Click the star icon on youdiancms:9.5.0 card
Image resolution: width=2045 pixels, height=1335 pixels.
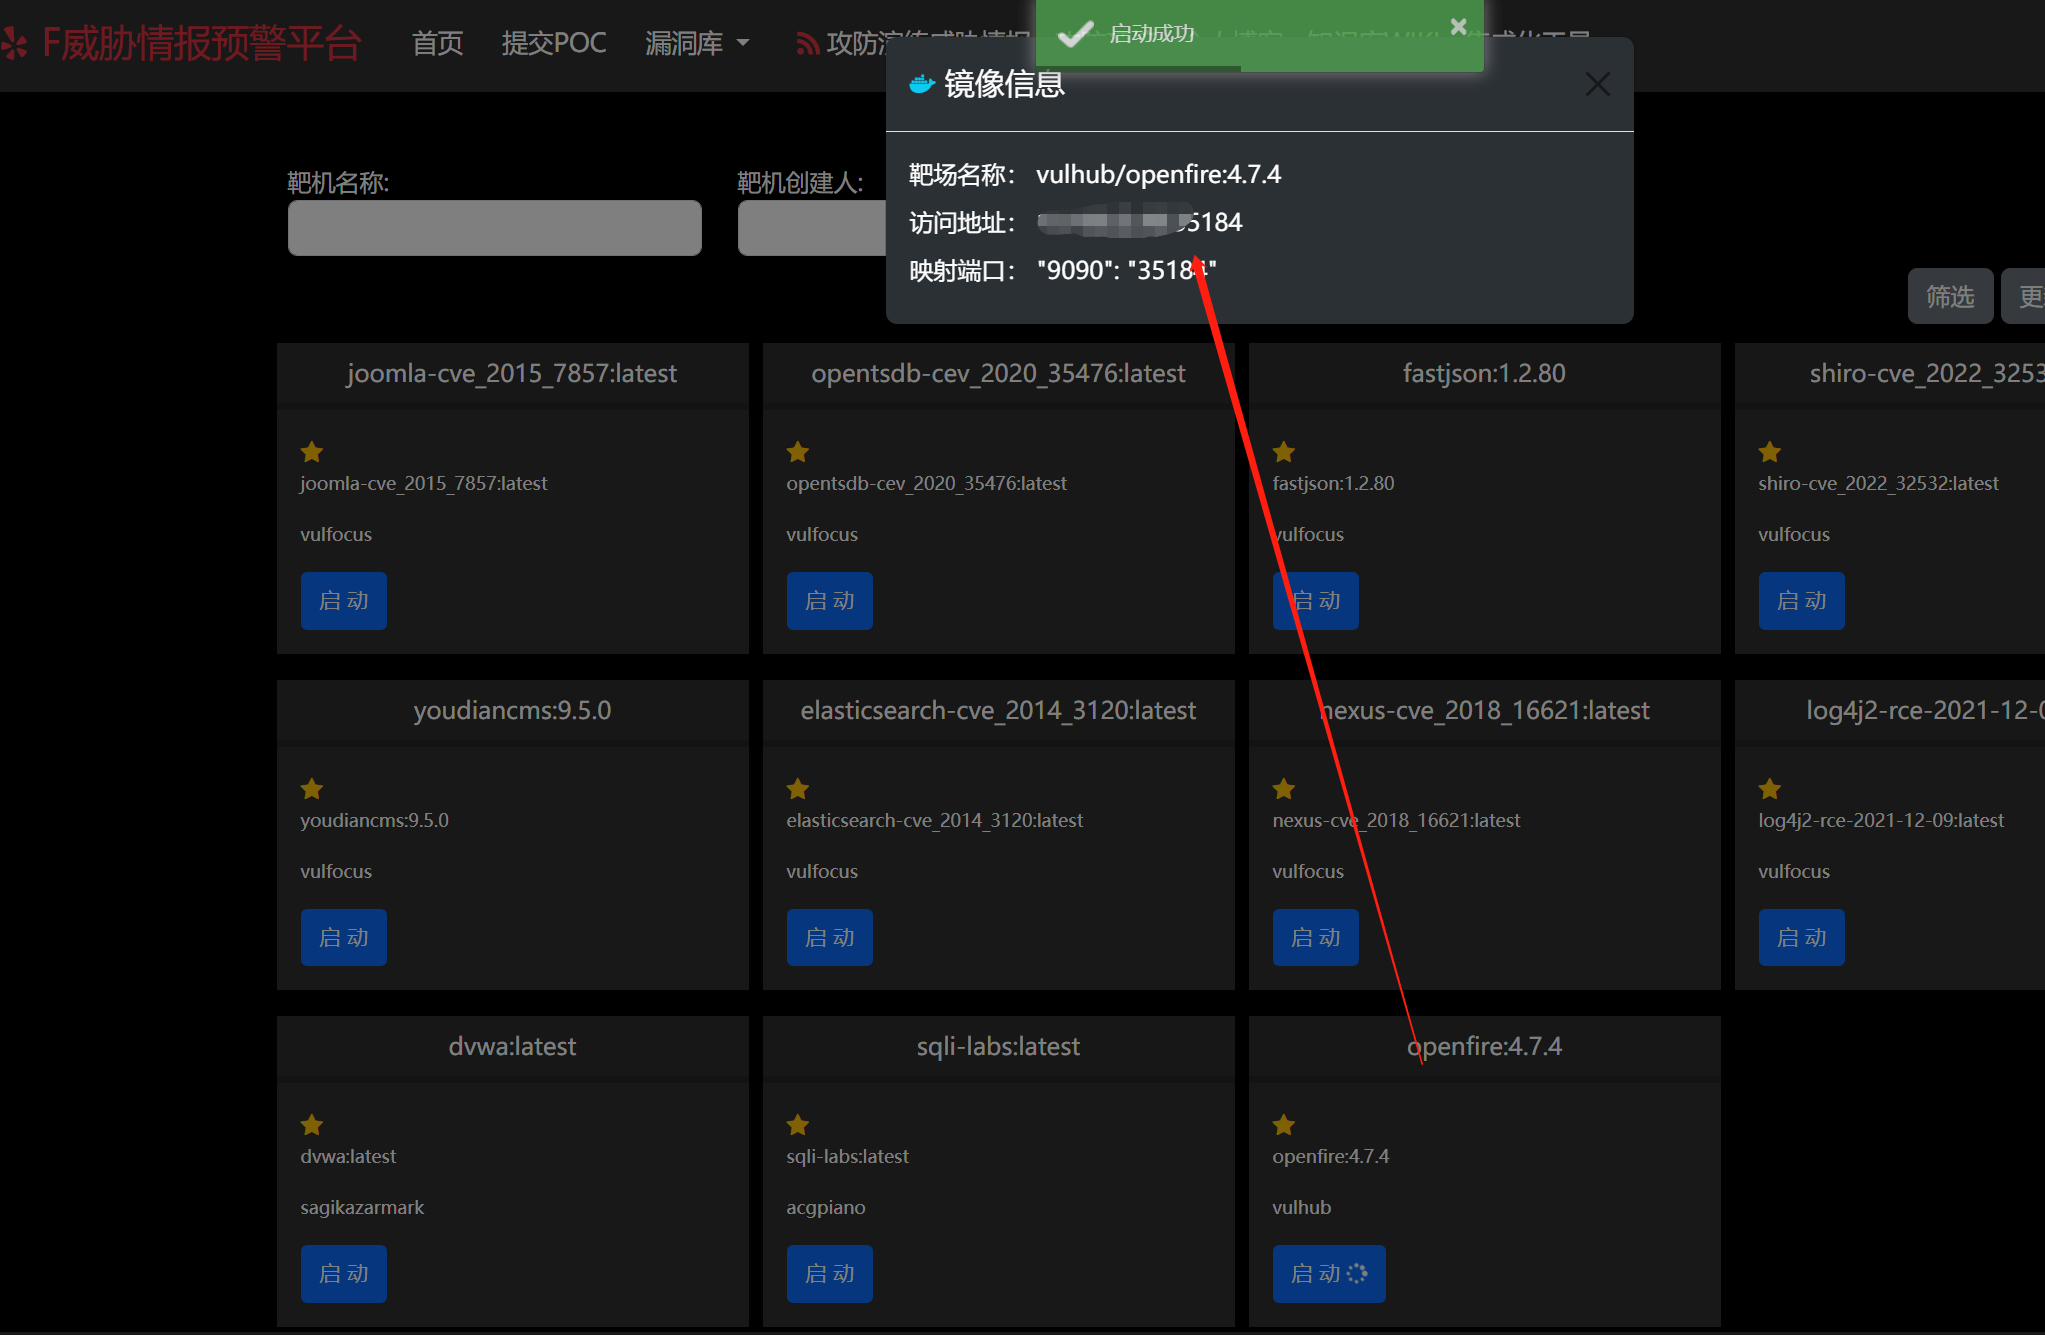312,789
